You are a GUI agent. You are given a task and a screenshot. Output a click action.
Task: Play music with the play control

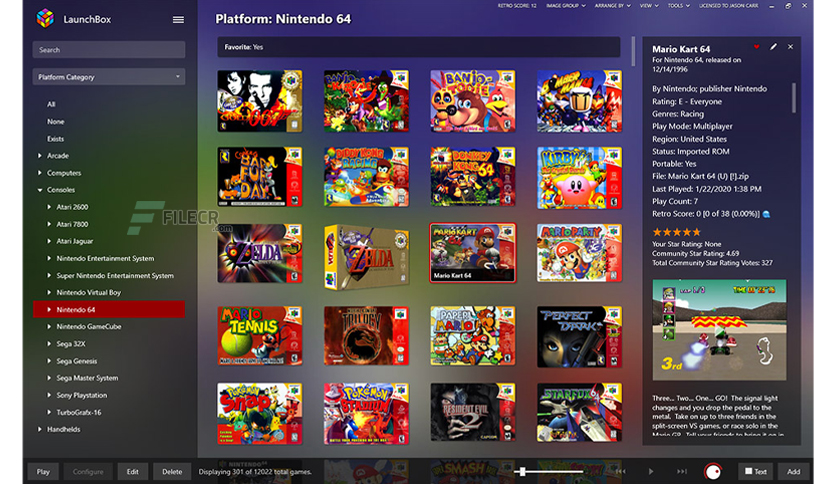click(650, 471)
